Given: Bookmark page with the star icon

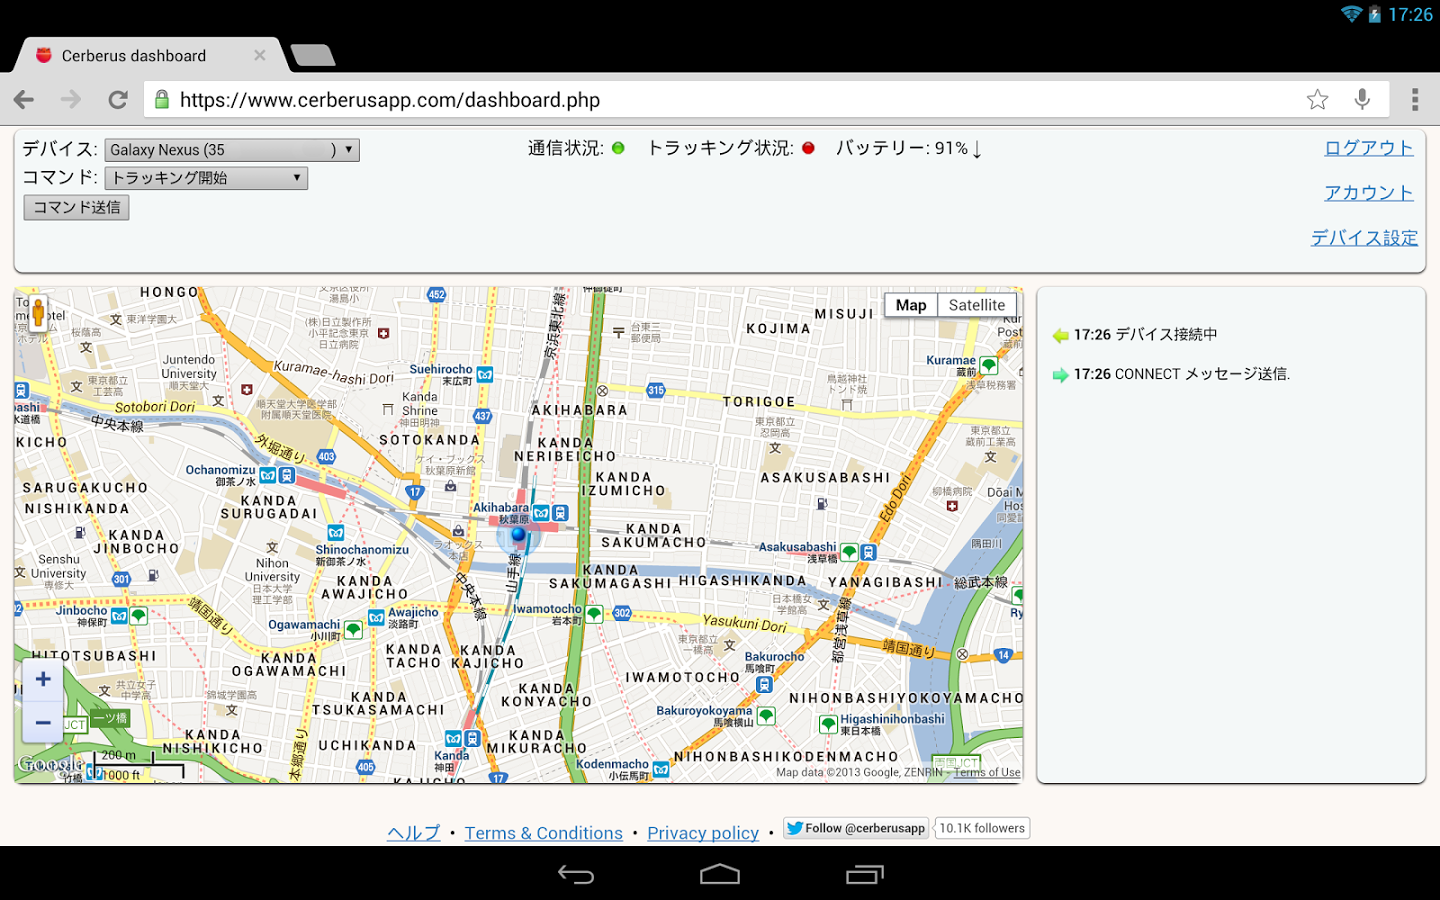Looking at the screenshot, I should pyautogui.click(x=1317, y=99).
